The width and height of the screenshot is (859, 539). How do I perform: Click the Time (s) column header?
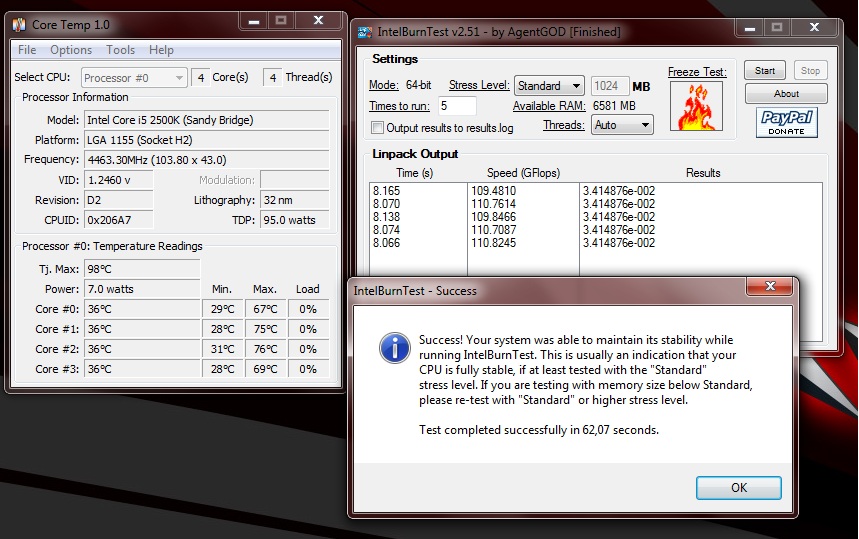(x=414, y=173)
